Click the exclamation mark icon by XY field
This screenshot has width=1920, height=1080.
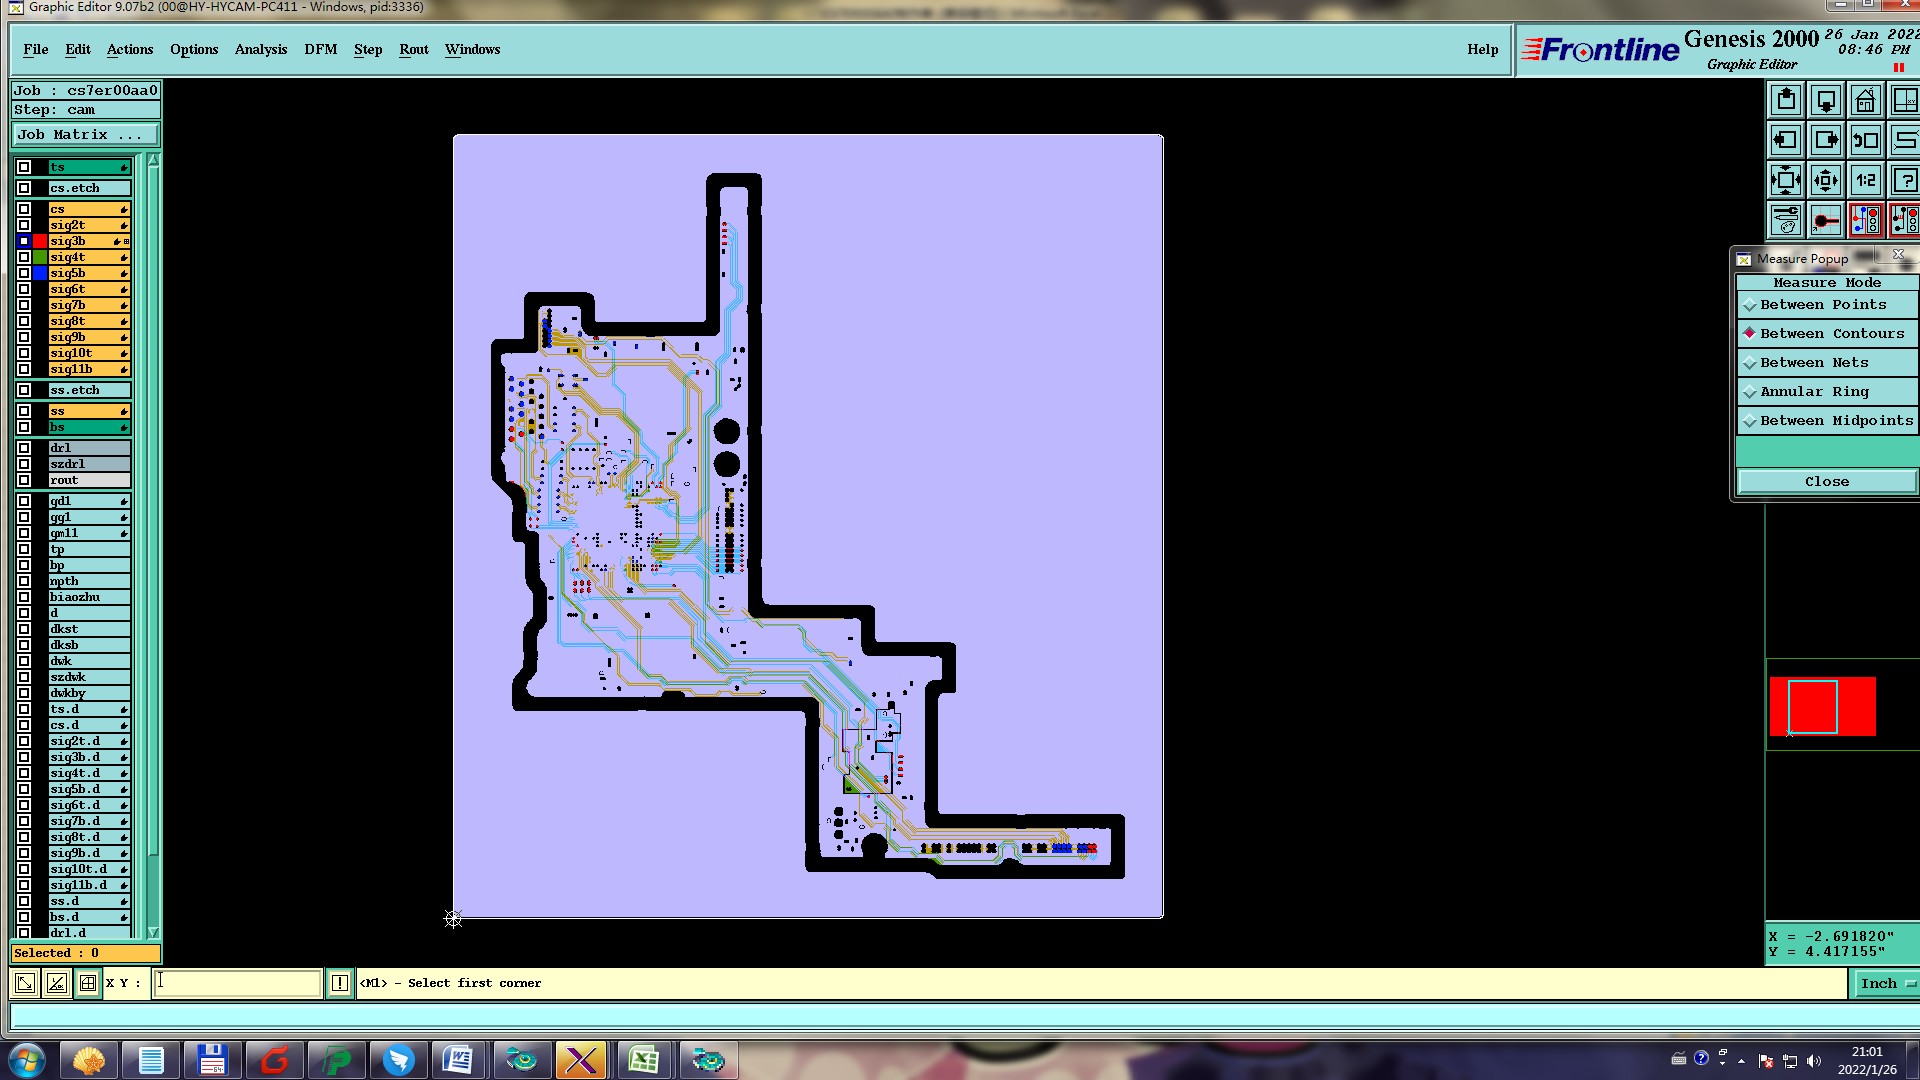pos(340,983)
